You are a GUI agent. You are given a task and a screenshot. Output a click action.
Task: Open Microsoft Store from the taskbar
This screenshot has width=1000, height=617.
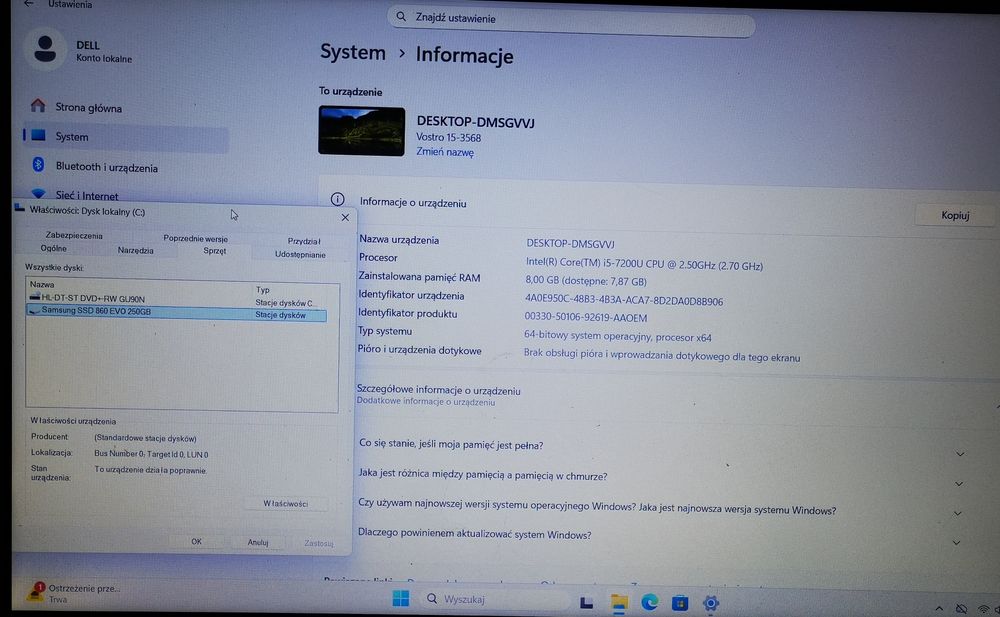[x=680, y=603]
